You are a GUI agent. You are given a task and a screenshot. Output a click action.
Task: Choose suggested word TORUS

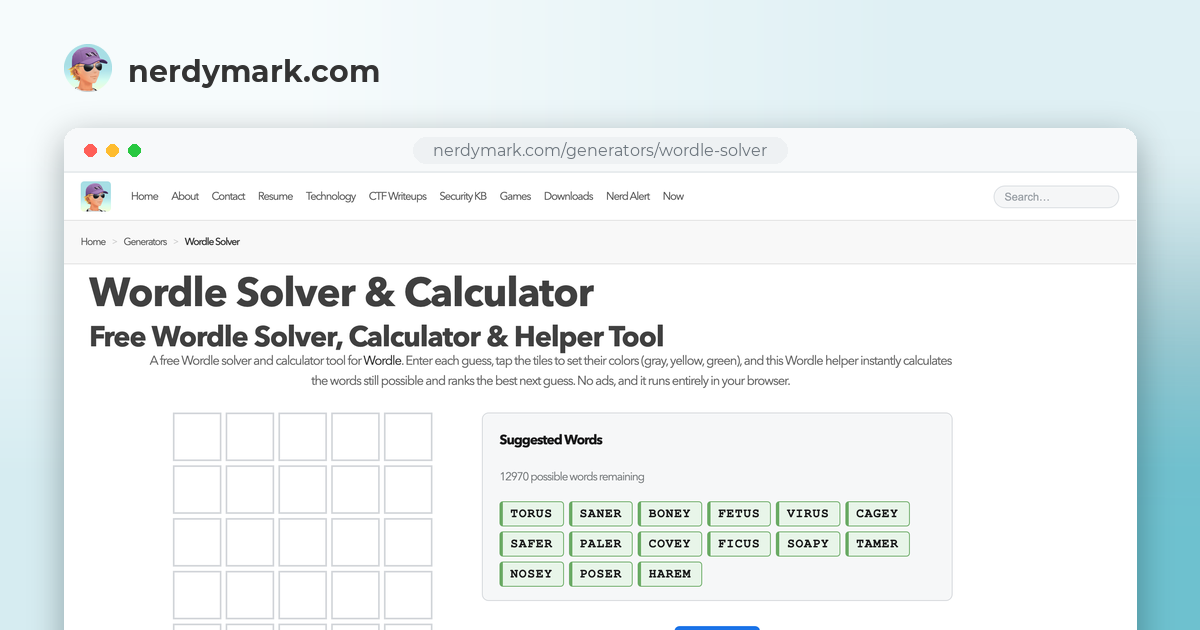(x=532, y=514)
